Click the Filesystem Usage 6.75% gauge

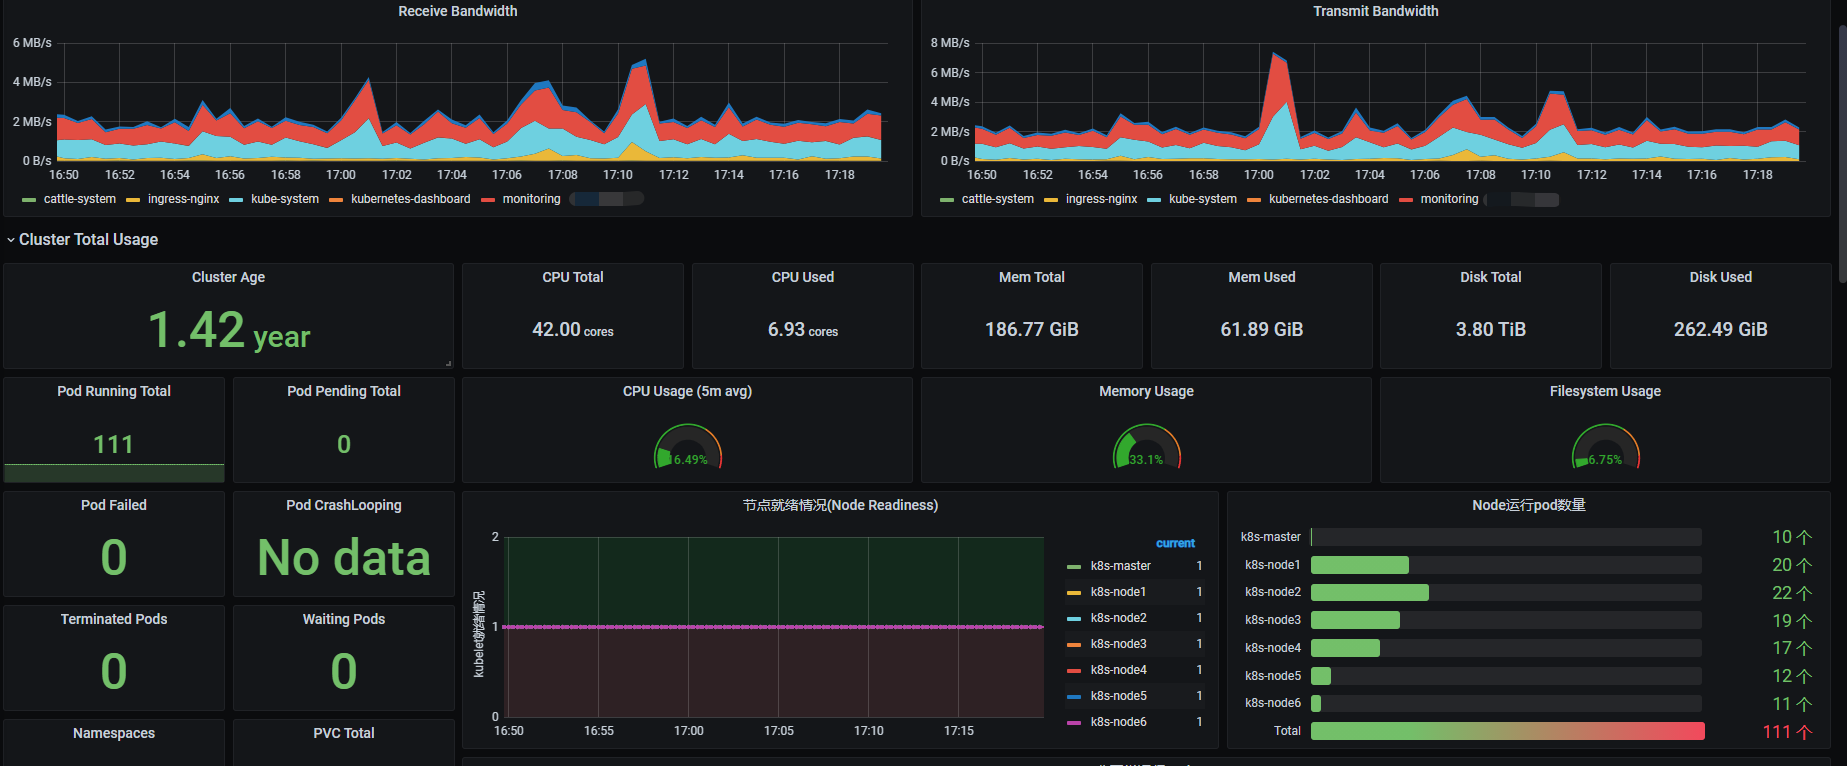coord(1606,447)
